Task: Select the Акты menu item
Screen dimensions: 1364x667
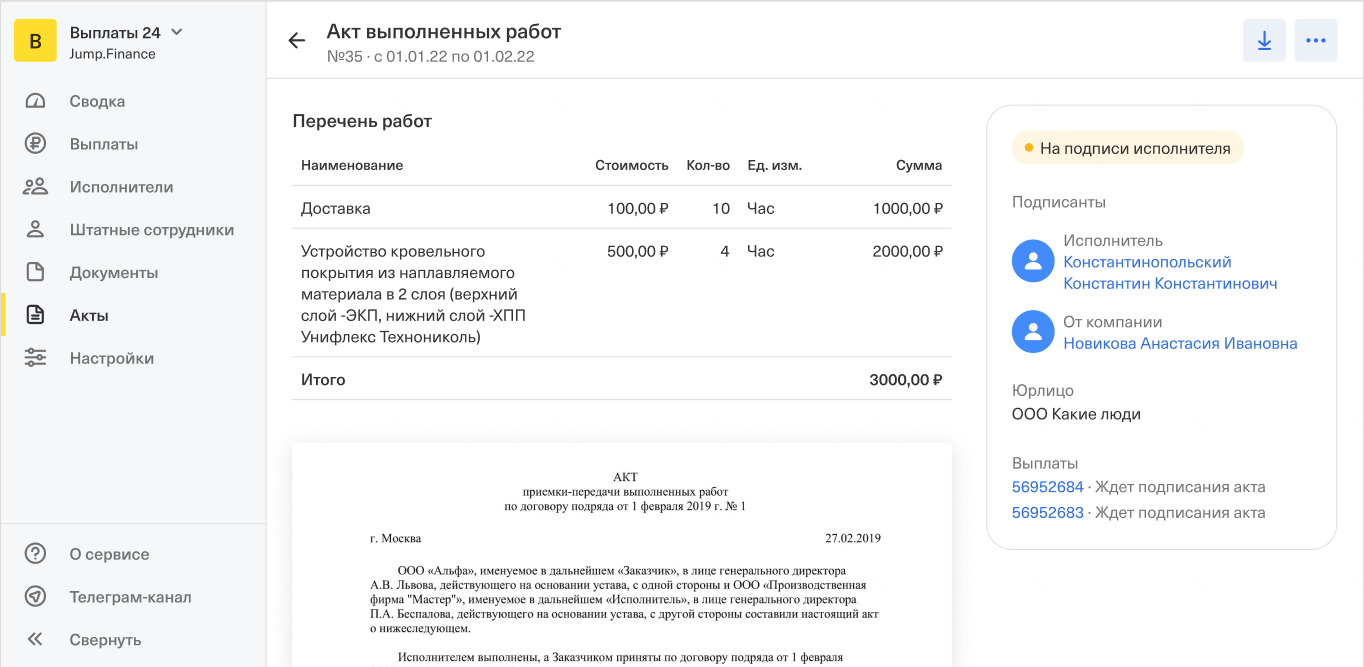Action: click(89, 315)
